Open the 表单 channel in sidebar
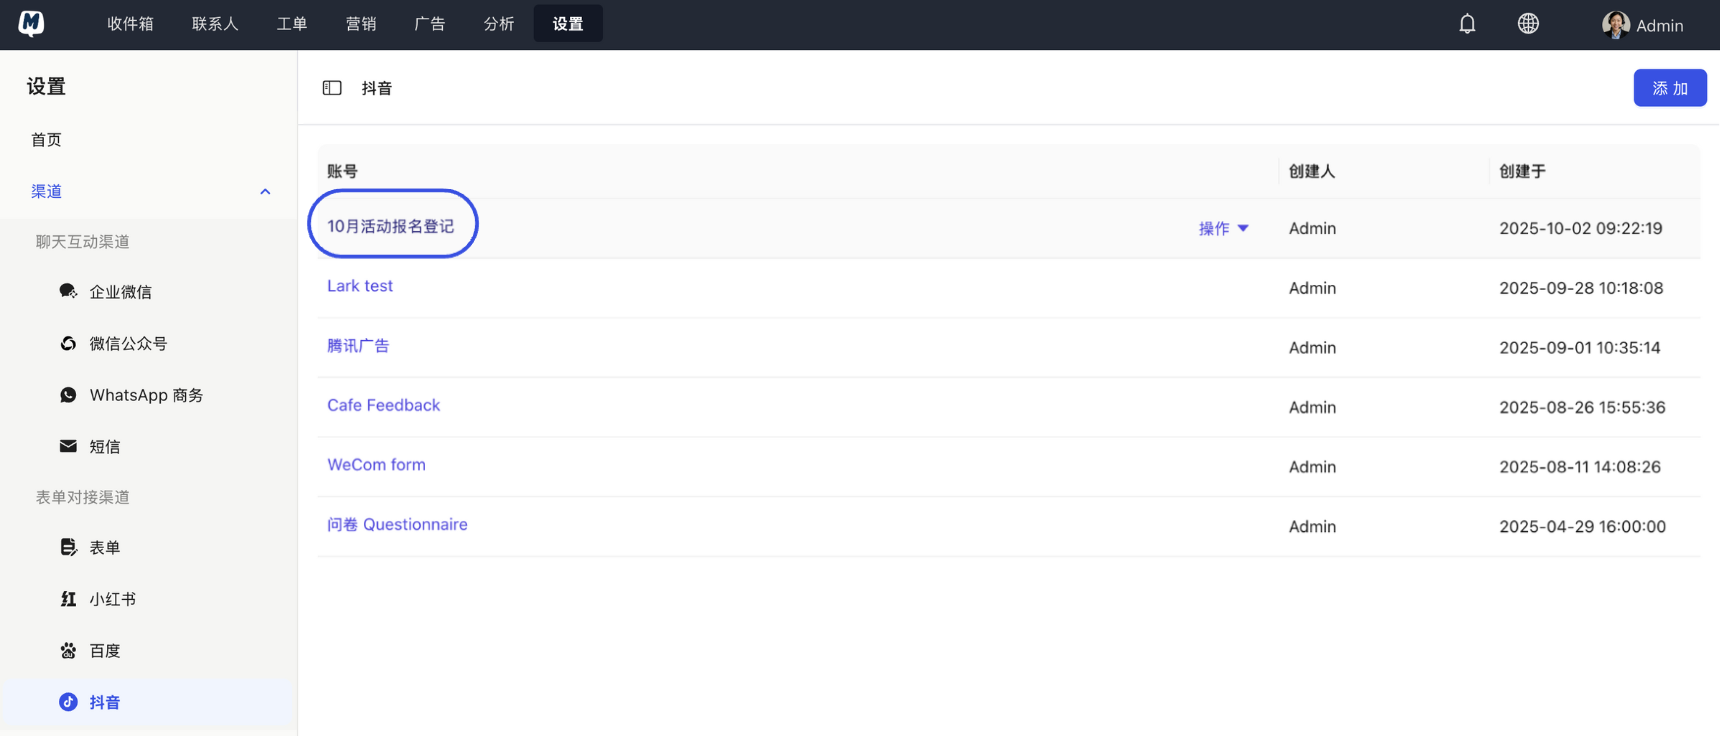This screenshot has width=1720, height=736. click(104, 548)
